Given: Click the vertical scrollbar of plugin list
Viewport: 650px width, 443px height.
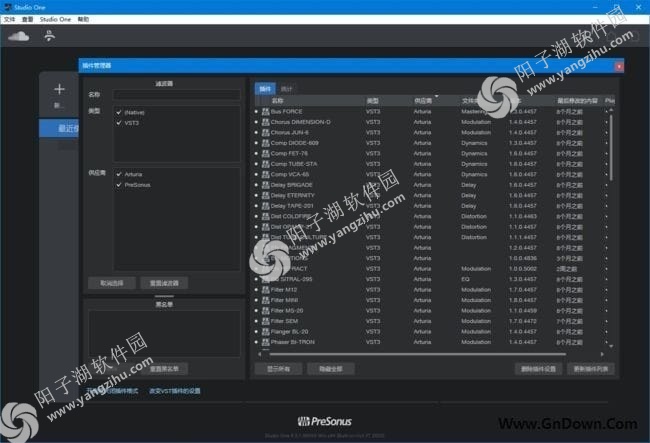Looking at the screenshot, I should click(611, 147).
